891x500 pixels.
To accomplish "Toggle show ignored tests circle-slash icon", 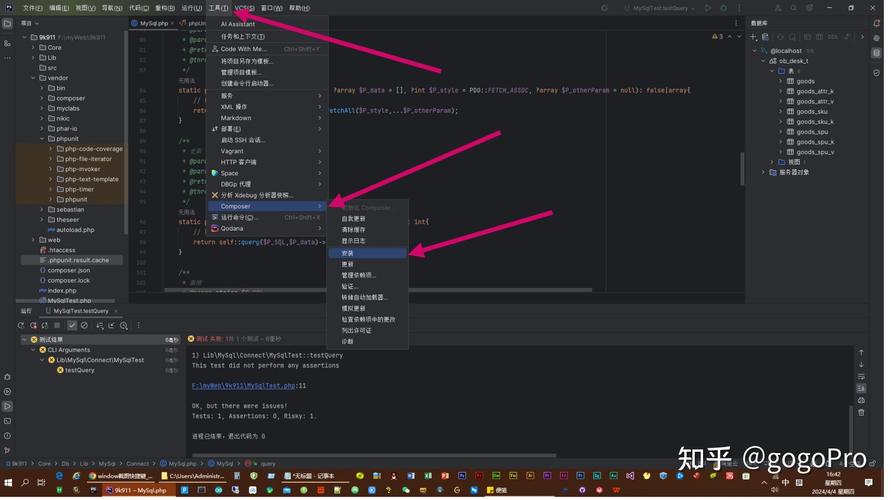I will tap(84, 327).
